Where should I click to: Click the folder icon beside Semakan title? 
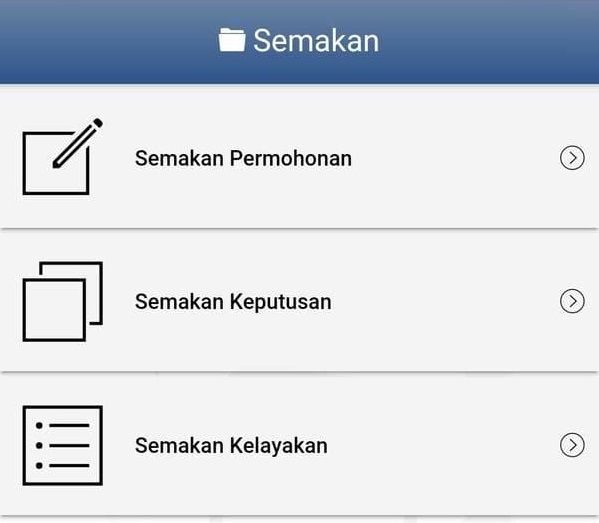point(232,40)
